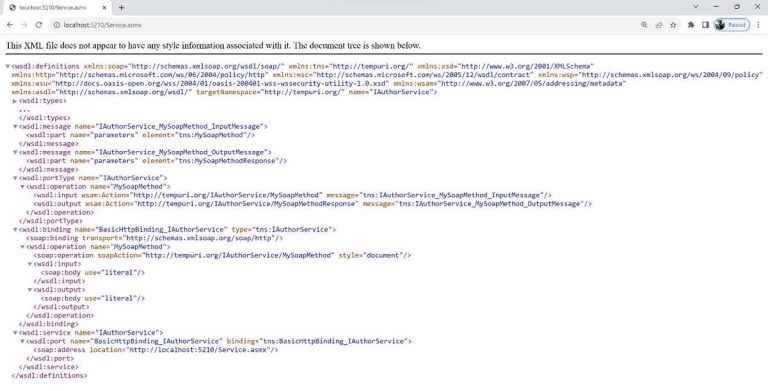The height and width of the screenshot is (391, 768).
Task: Collapse the MySoapMethod_InputMessage message node
Action: pyautogui.click(x=15, y=126)
